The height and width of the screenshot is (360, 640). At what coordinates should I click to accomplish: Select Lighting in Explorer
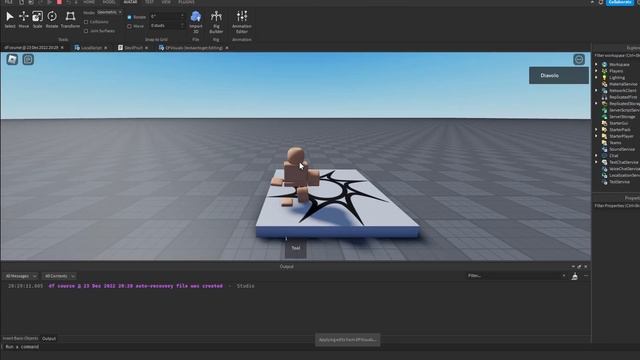[617, 78]
